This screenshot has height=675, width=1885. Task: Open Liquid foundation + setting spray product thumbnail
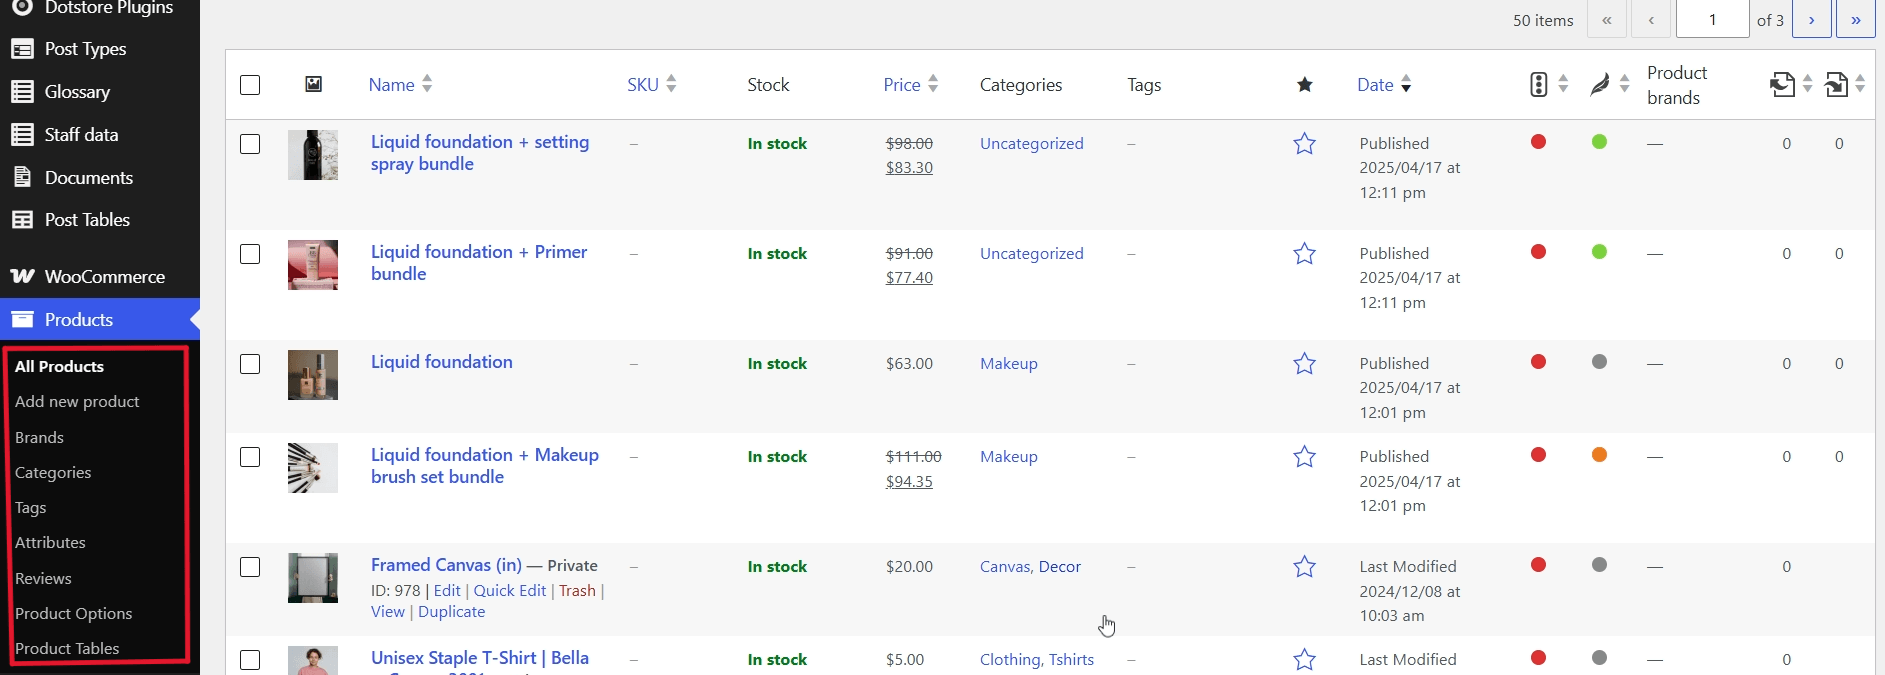tap(313, 155)
